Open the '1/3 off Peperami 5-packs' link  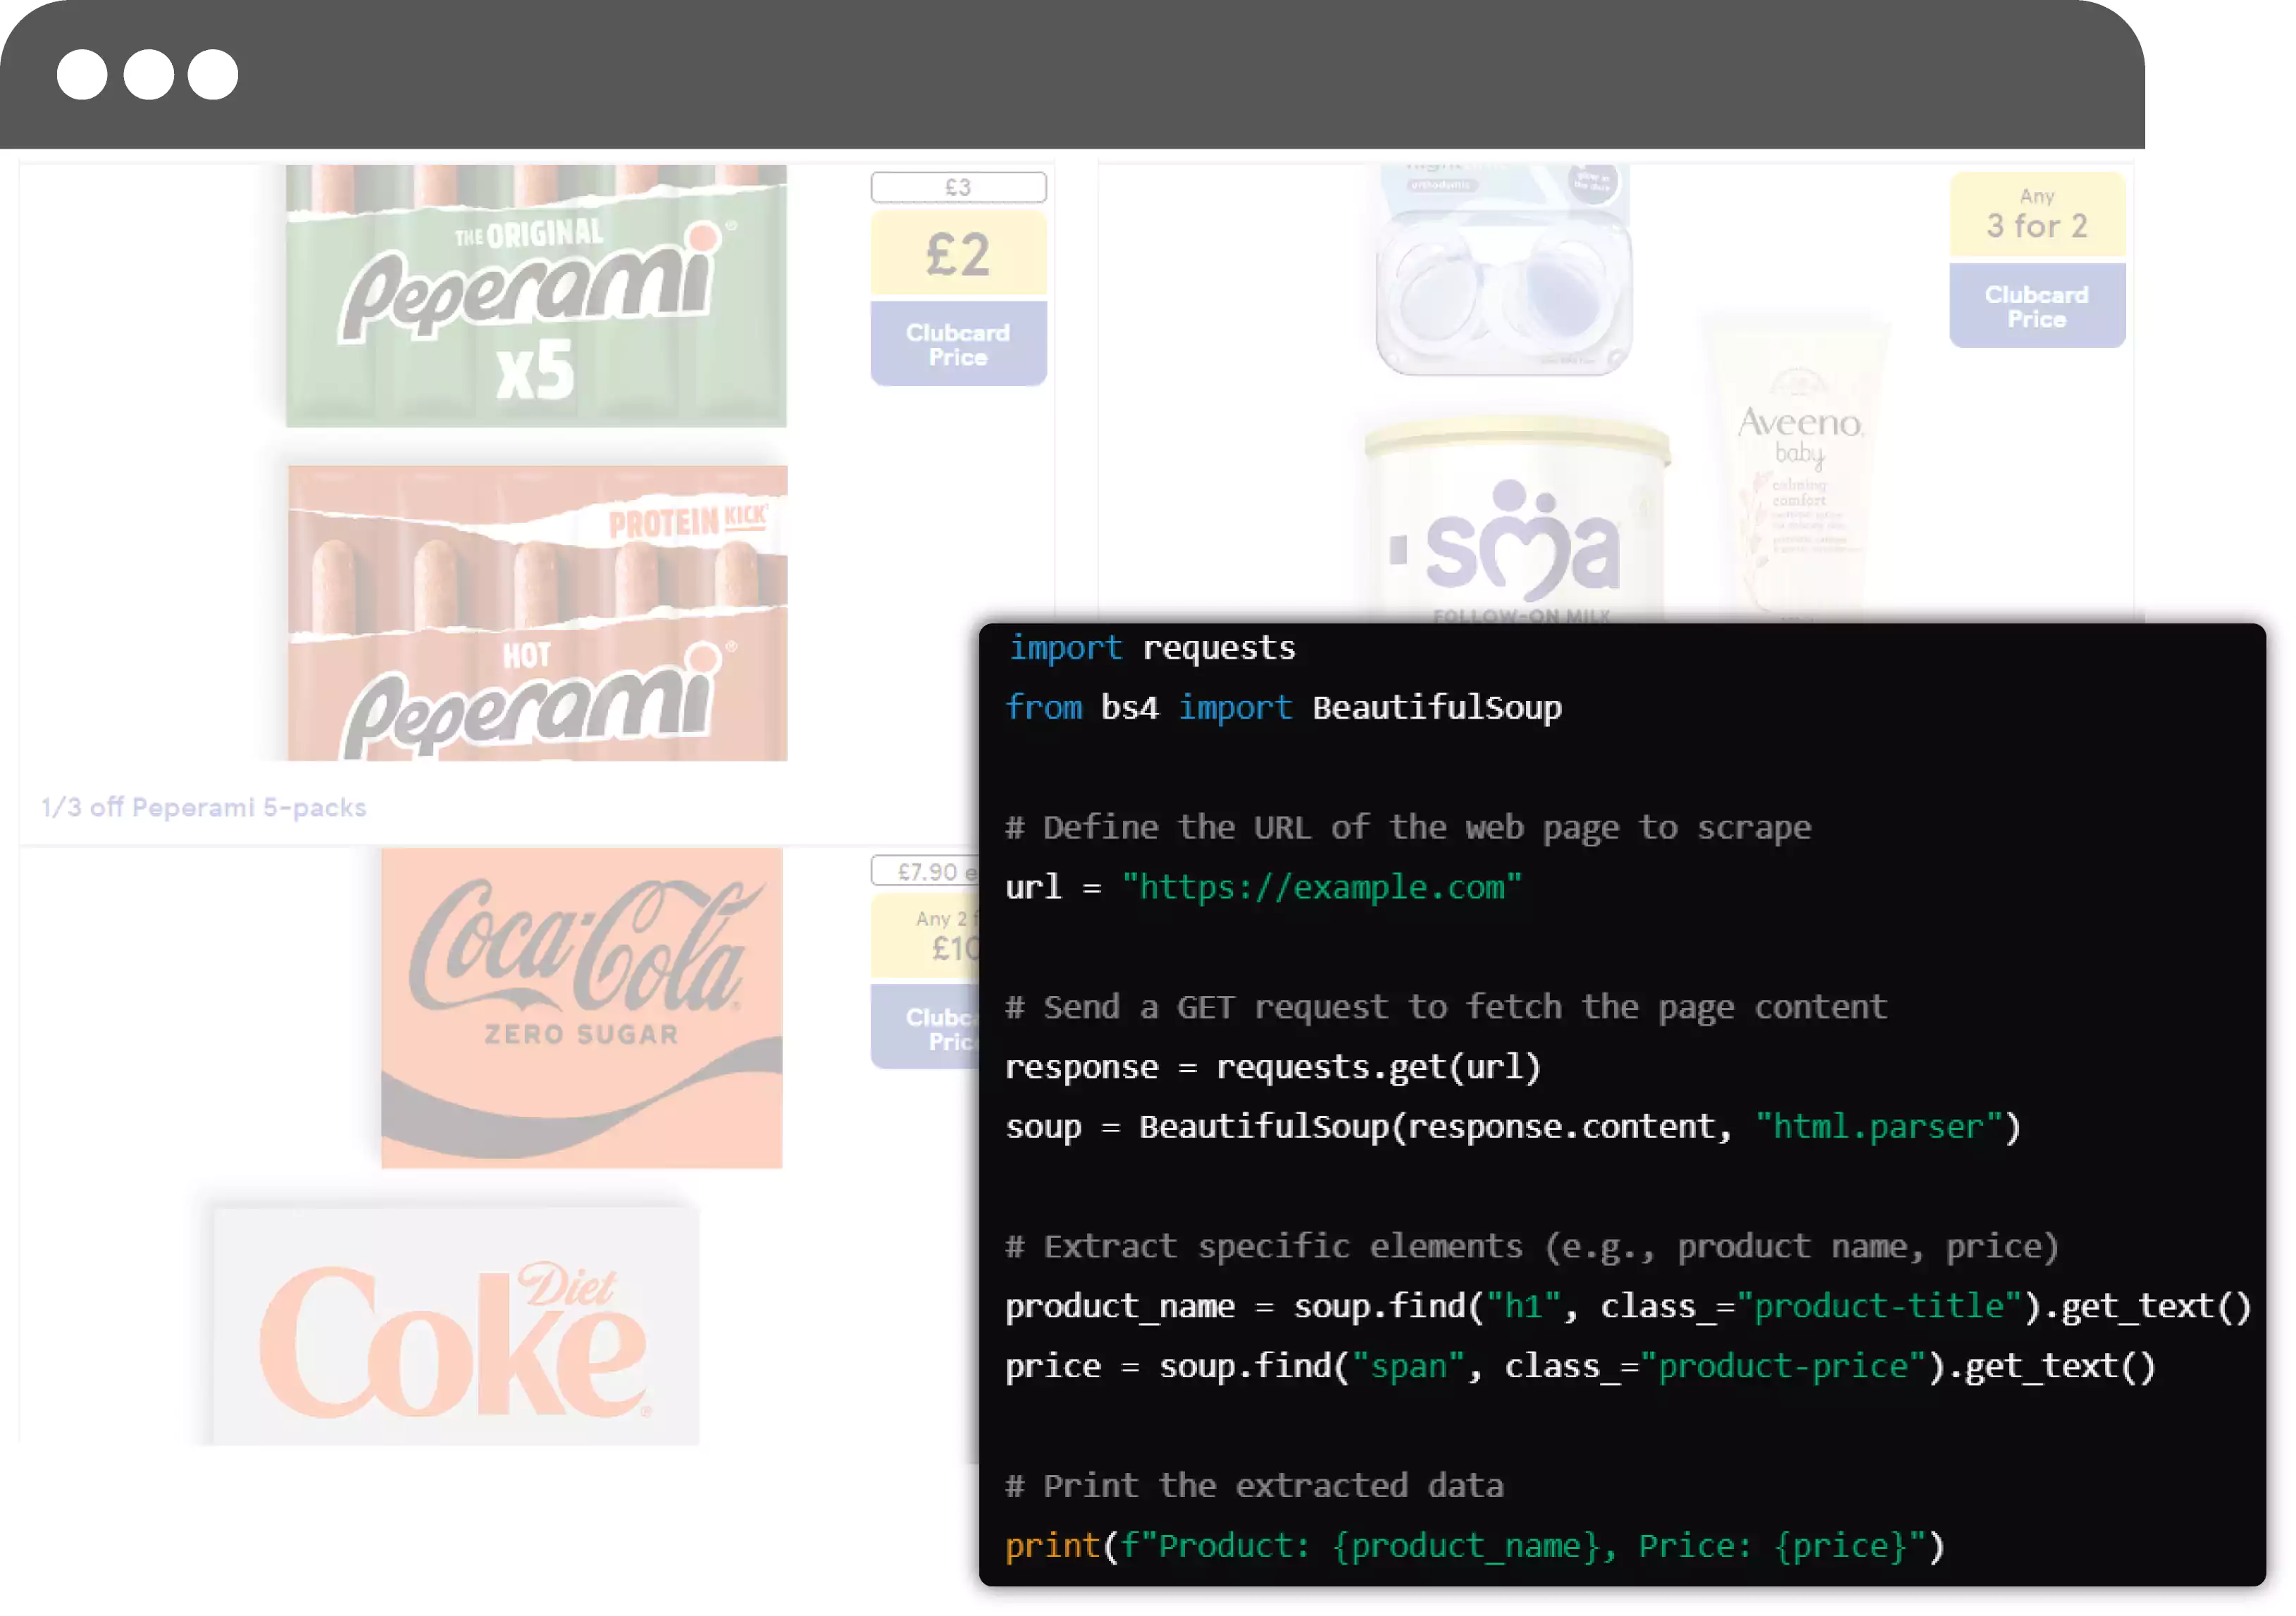coord(204,807)
